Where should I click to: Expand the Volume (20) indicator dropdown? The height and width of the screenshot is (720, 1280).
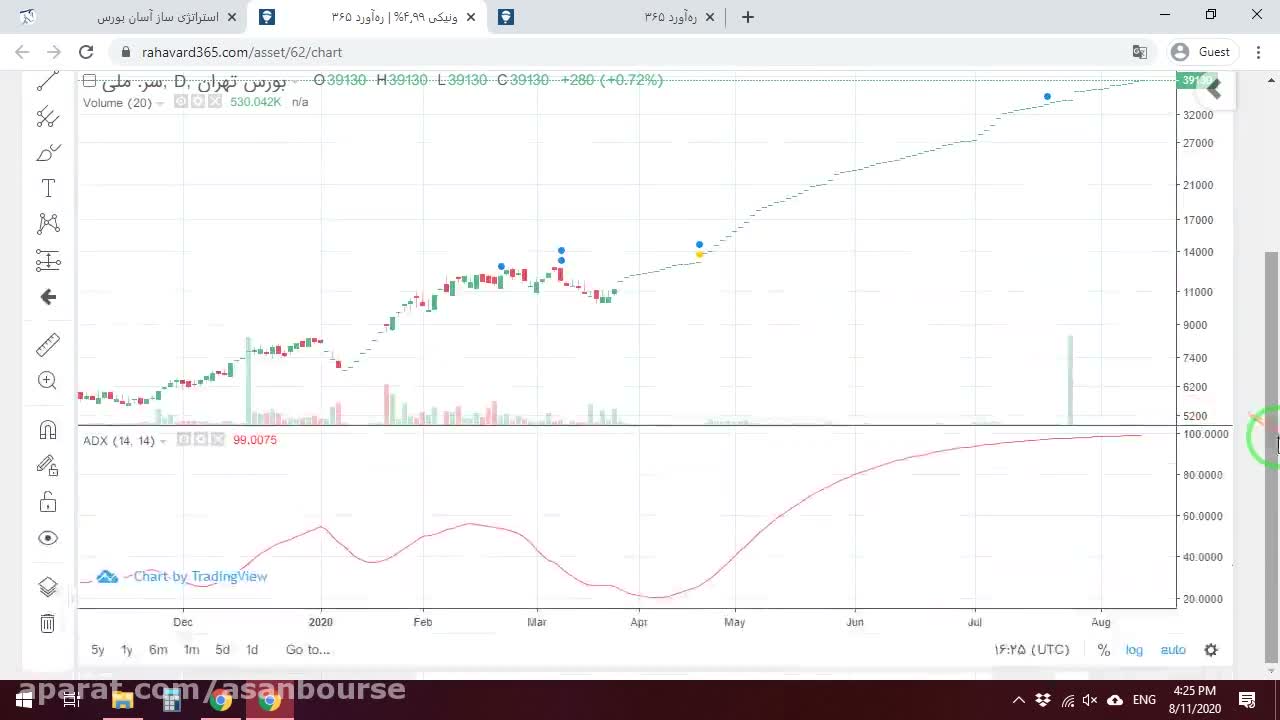tap(160, 103)
